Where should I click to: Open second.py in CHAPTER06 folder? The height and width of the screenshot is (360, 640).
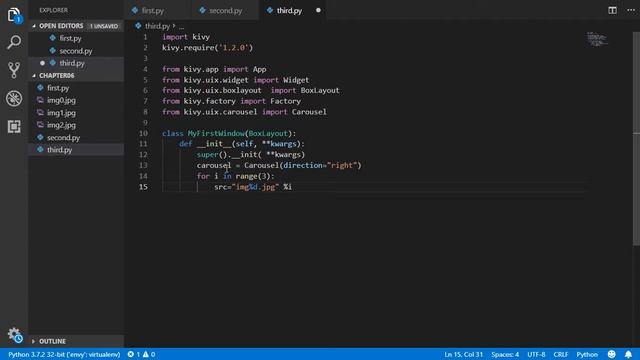pyautogui.click(x=63, y=138)
